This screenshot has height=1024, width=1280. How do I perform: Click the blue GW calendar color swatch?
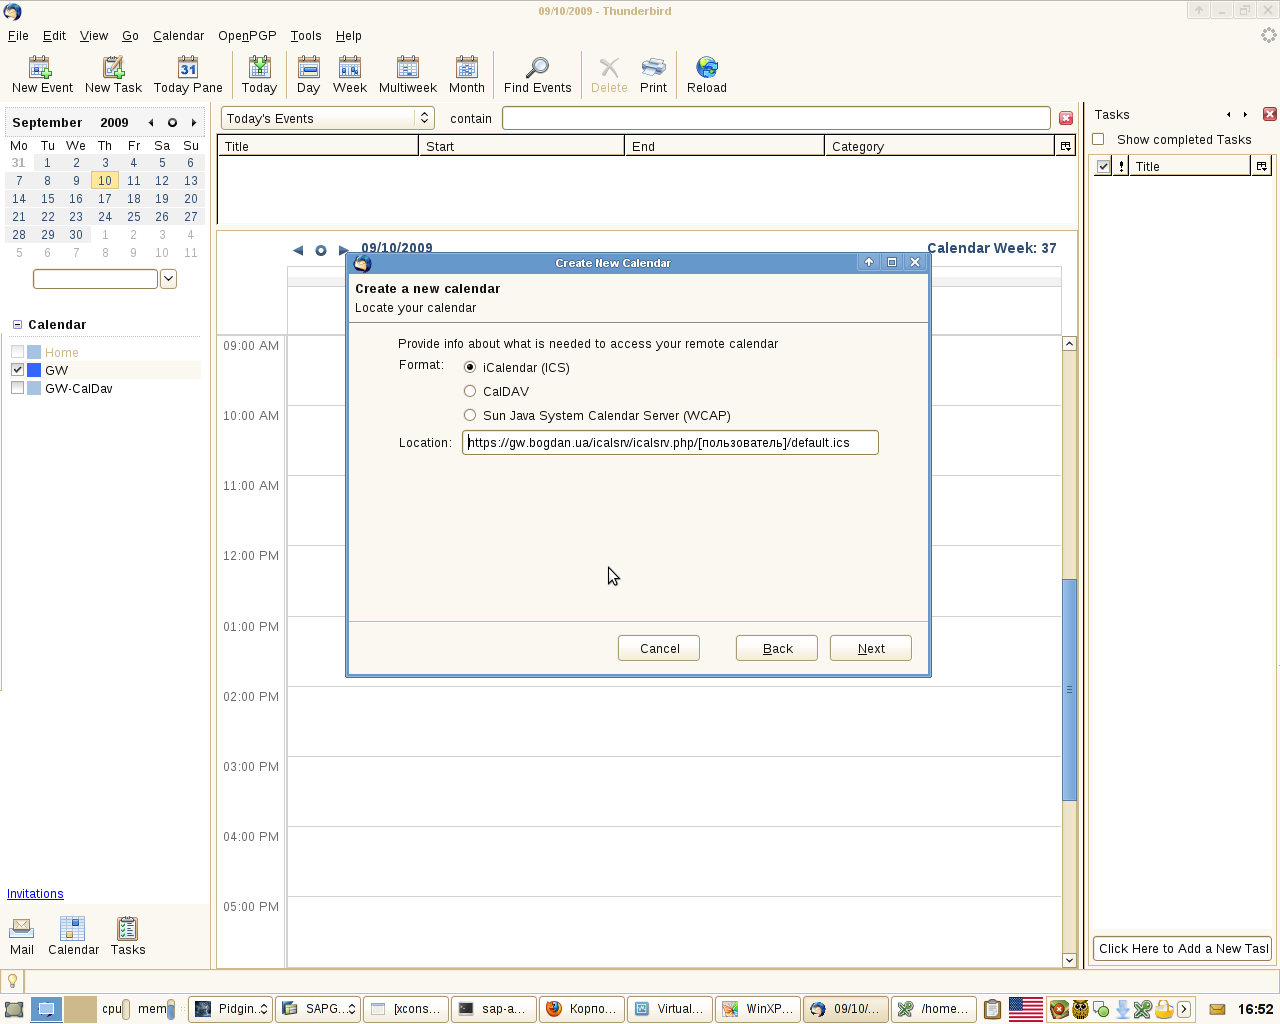[34, 370]
